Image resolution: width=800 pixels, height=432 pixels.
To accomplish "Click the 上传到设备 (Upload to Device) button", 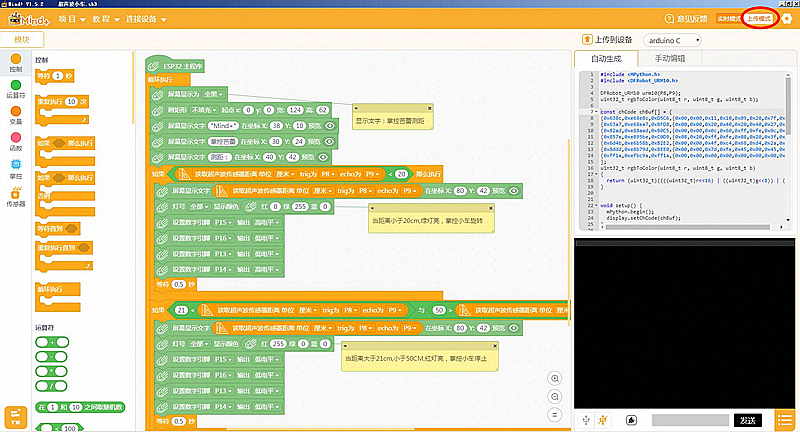I will click(x=606, y=40).
